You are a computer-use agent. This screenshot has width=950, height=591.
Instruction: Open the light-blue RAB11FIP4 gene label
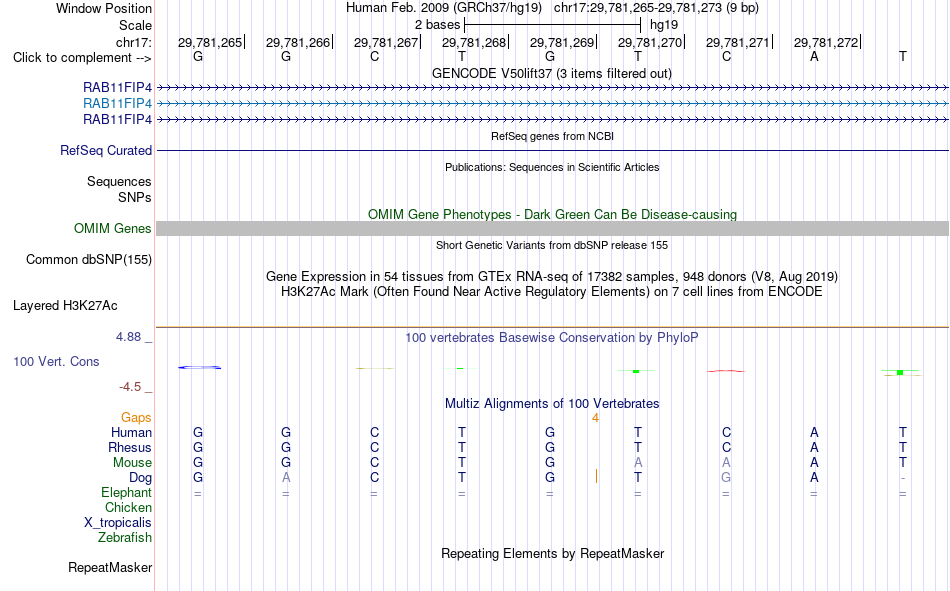(x=118, y=104)
